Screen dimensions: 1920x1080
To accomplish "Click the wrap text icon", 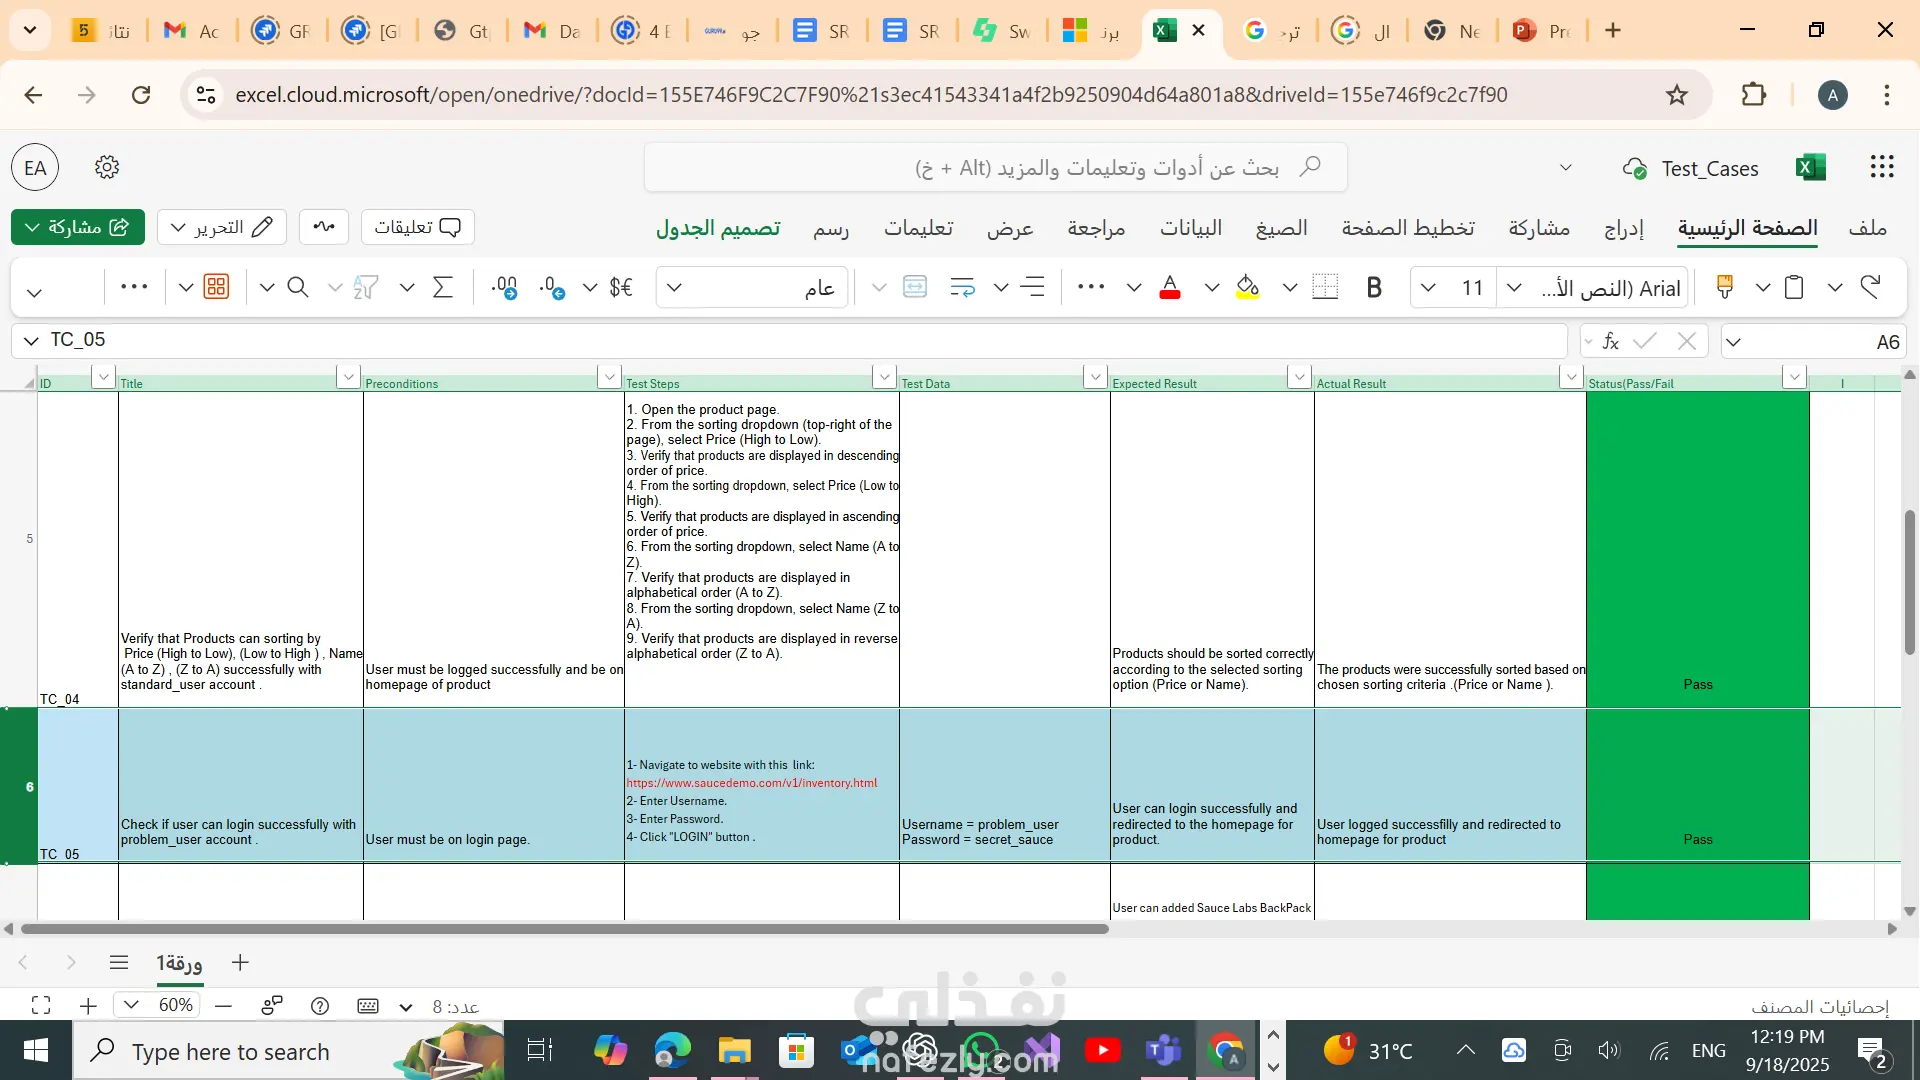I will pyautogui.click(x=962, y=288).
